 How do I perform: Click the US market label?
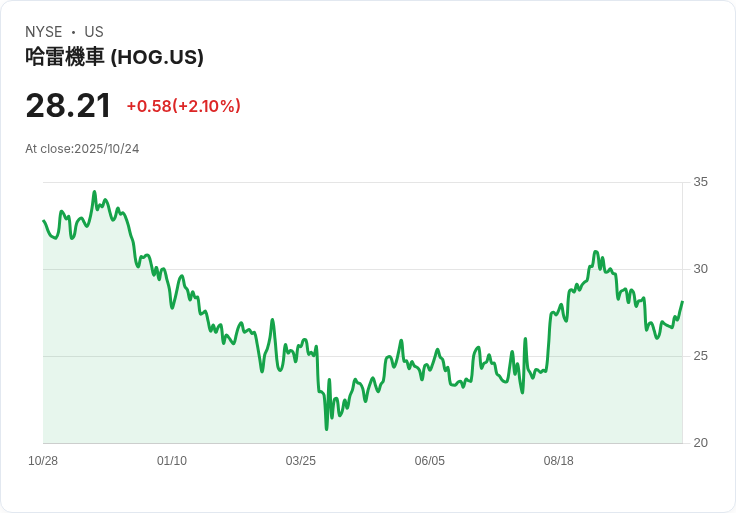point(94,32)
